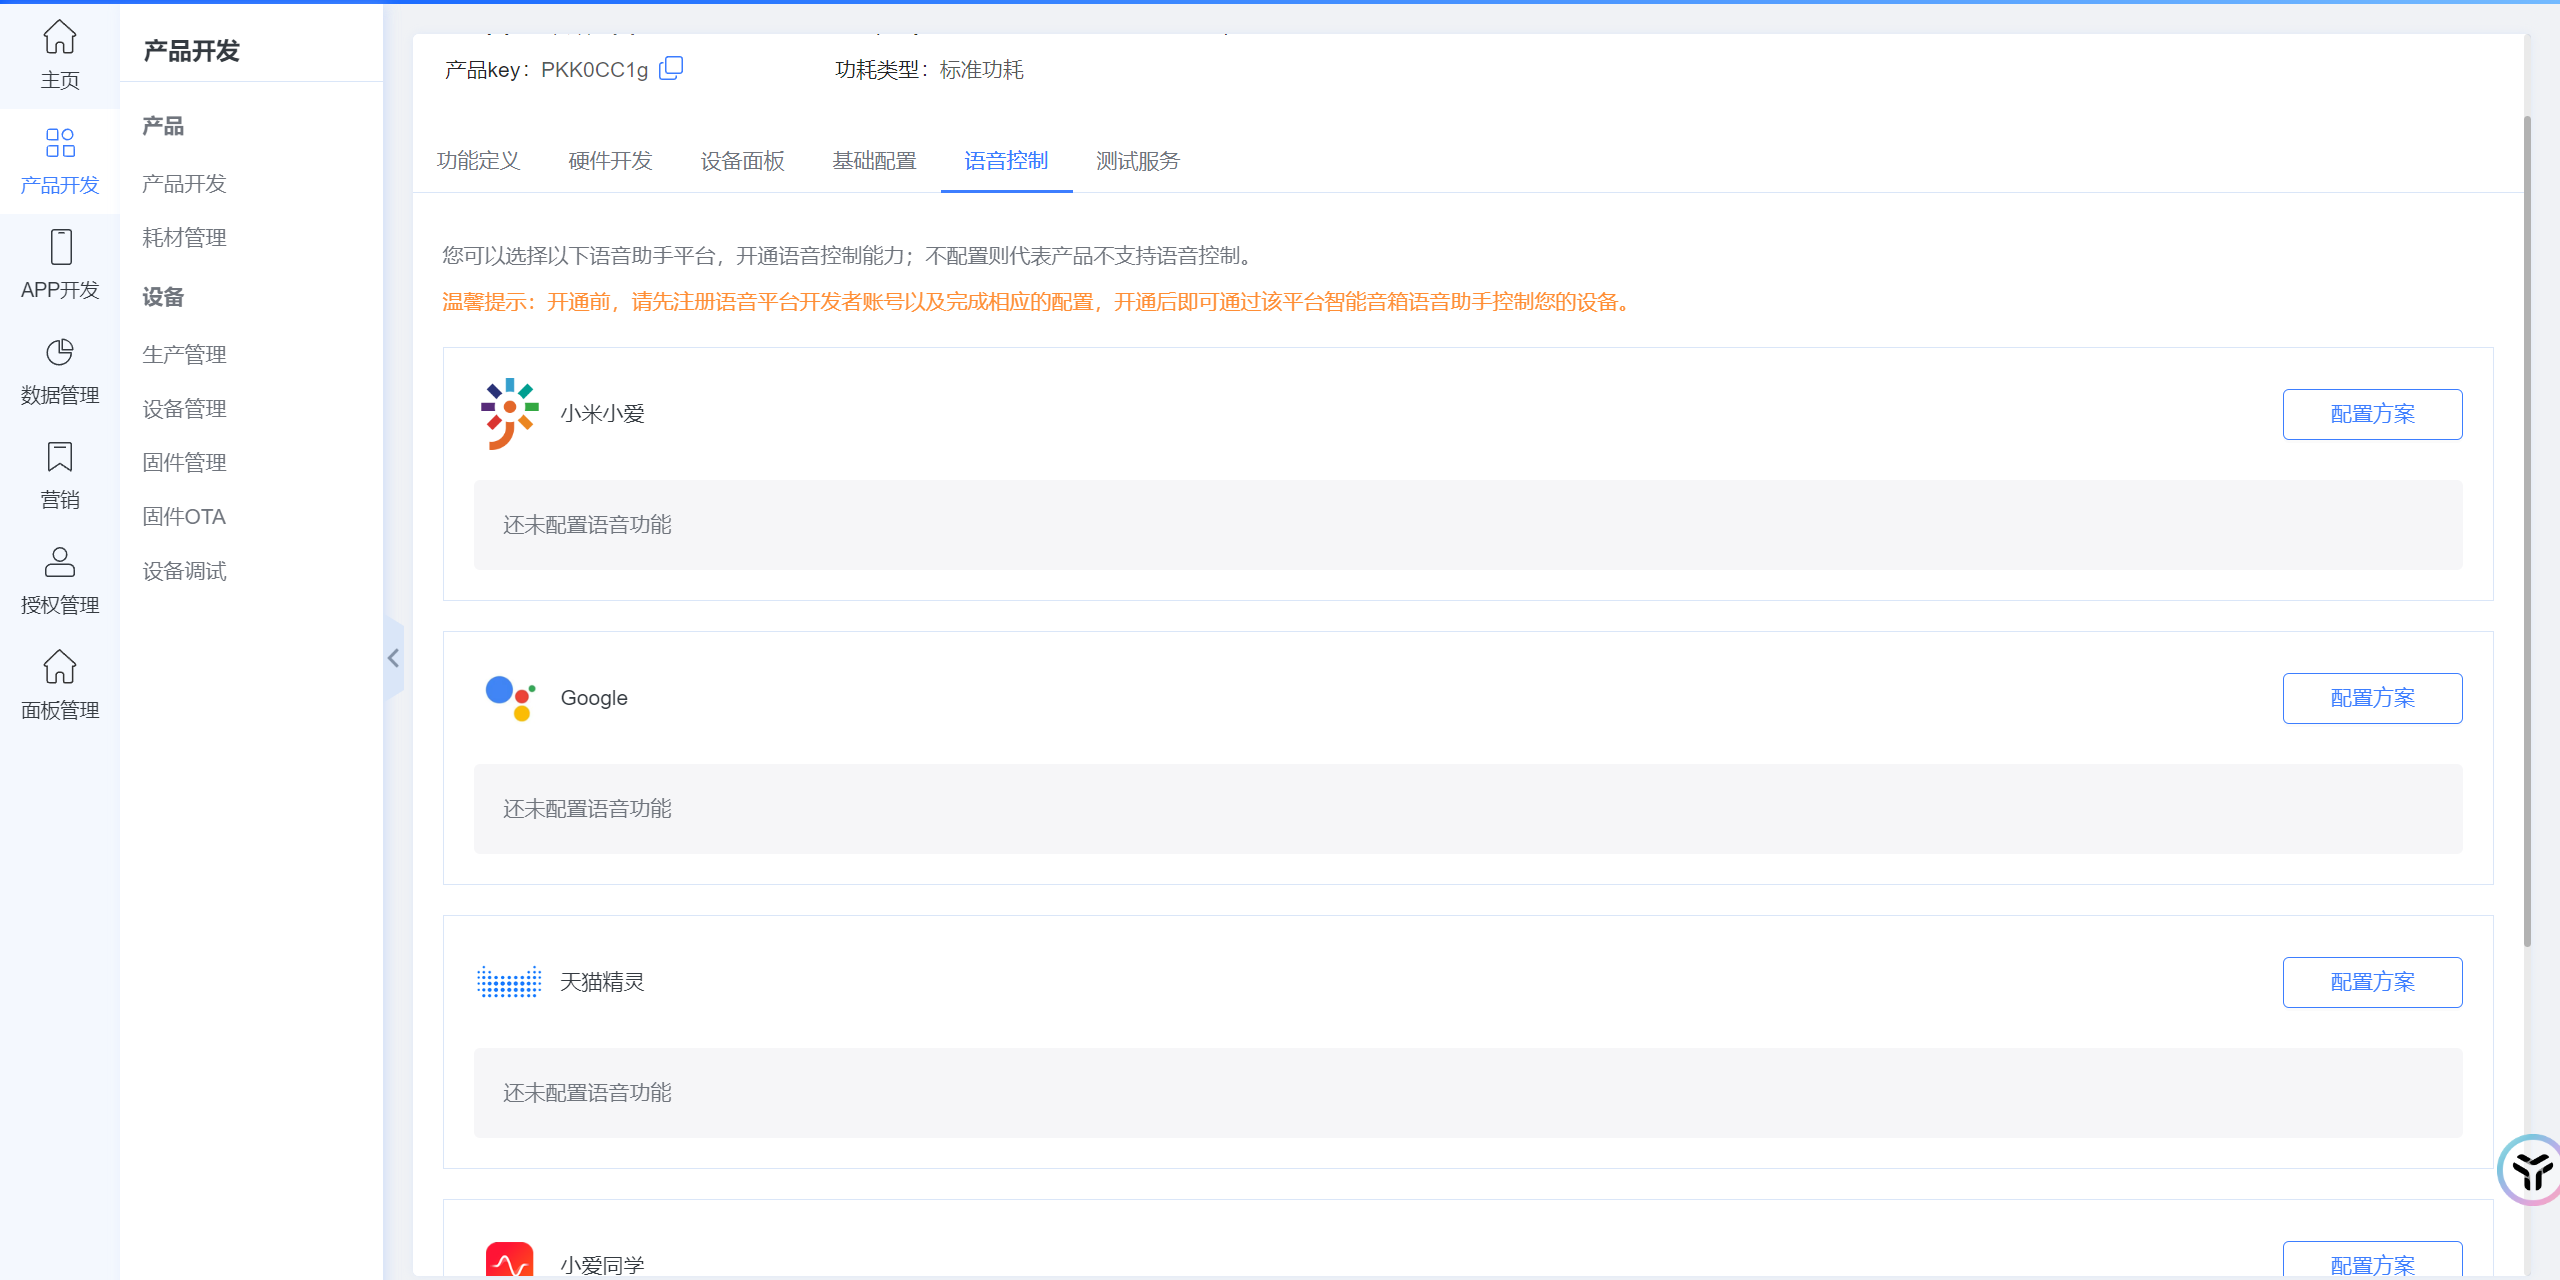Click 配置方案 for Google
Viewport: 2560px width, 1280px height.
point(2371,698)
